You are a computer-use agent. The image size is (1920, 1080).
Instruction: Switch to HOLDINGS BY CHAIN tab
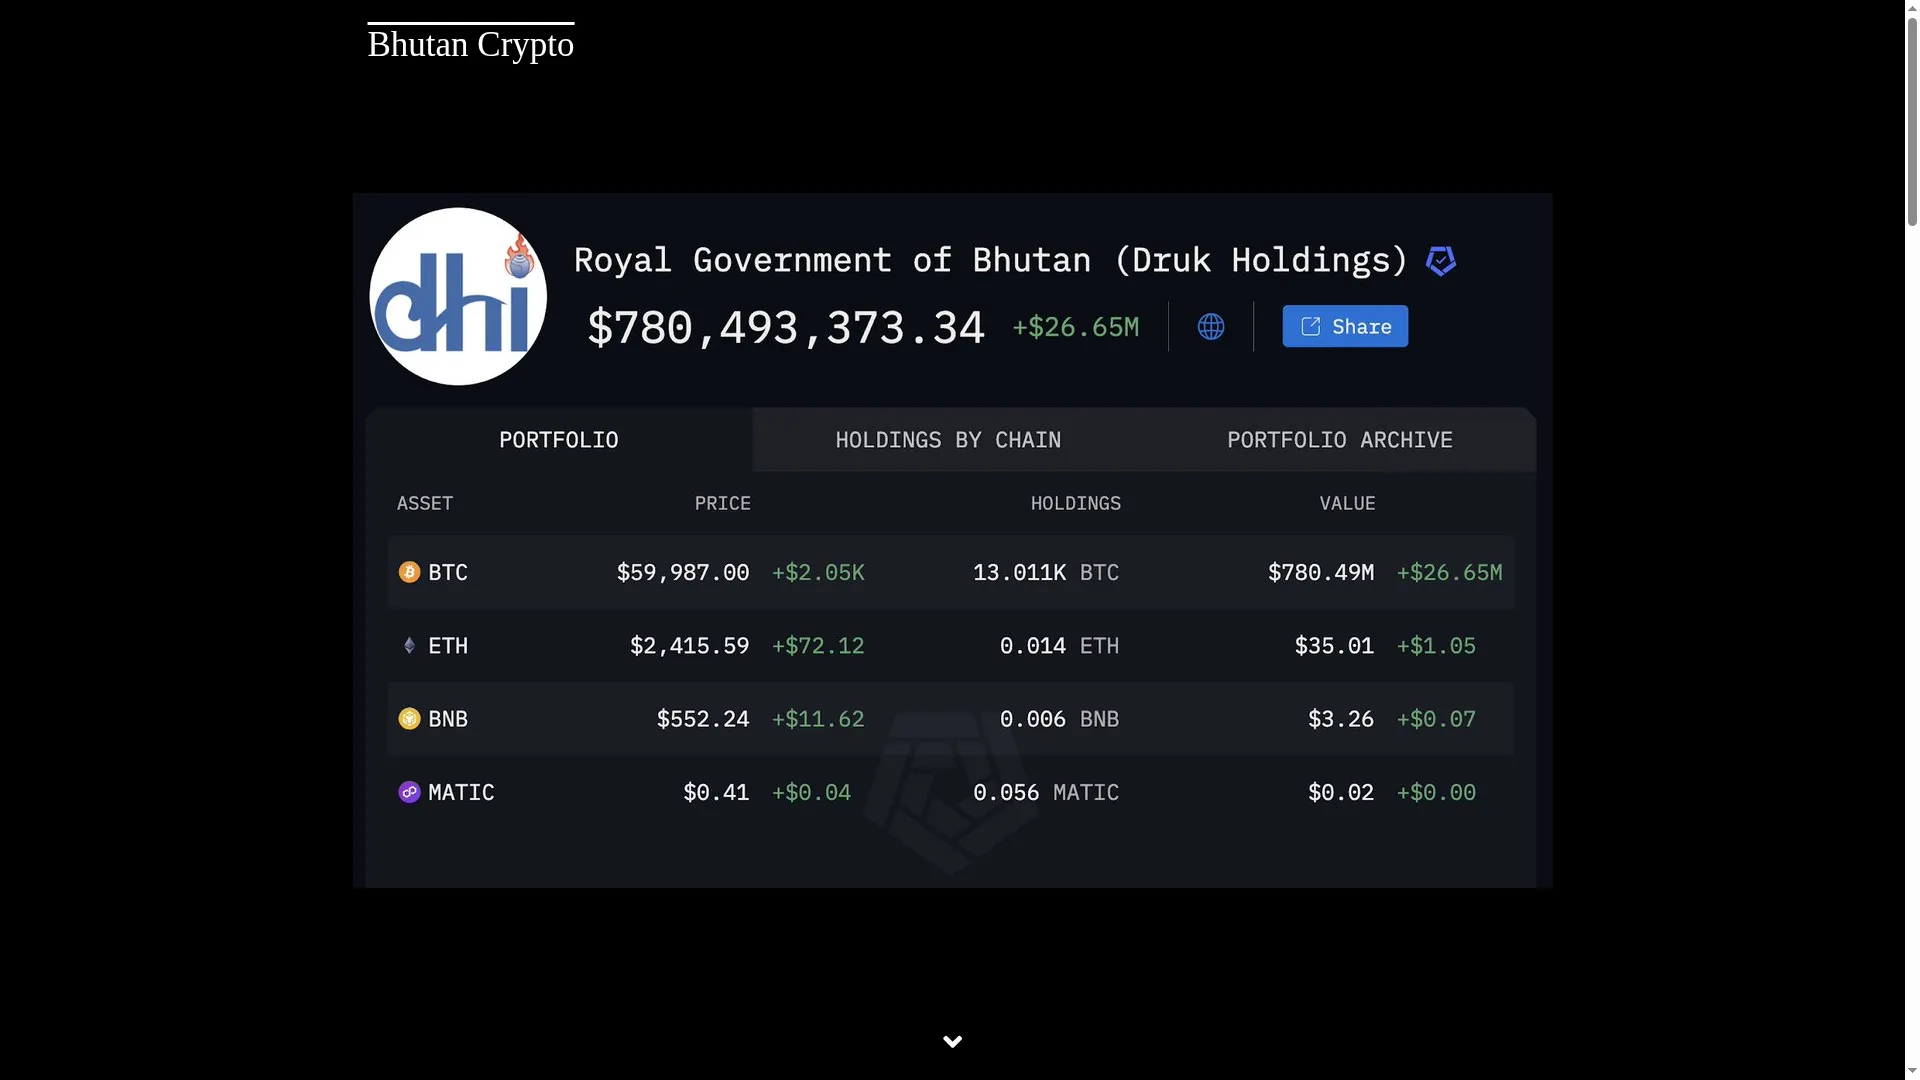(x=948, y=440)
